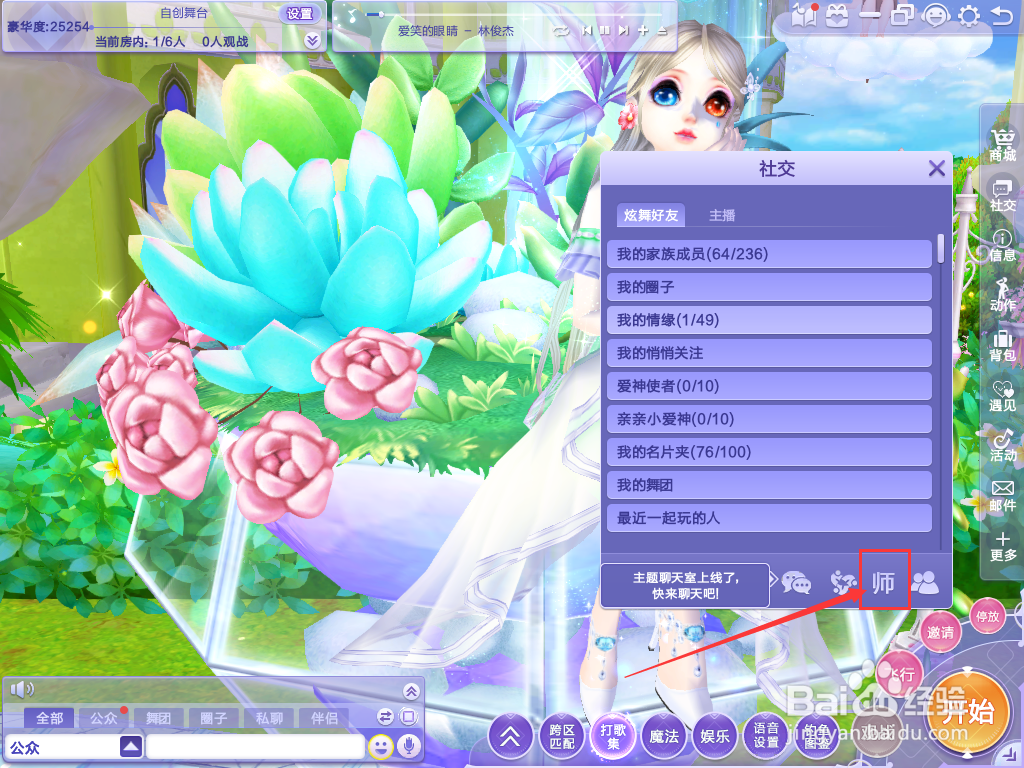The width and height of the screenshot is (1024, 768).
Task: Open the gear settings icon in top bar
Action: coord(968,15)
